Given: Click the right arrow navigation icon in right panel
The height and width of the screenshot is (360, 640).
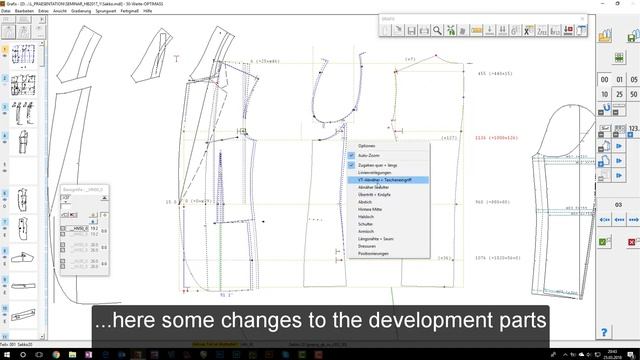Looking at the screenshot, I should point(633,220).
